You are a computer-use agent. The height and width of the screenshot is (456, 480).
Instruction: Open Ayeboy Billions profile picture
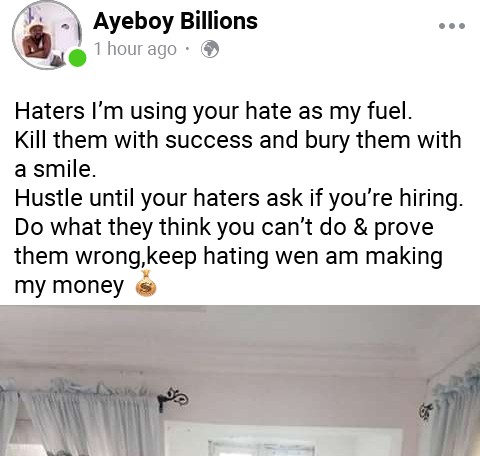tap(47, 35)
